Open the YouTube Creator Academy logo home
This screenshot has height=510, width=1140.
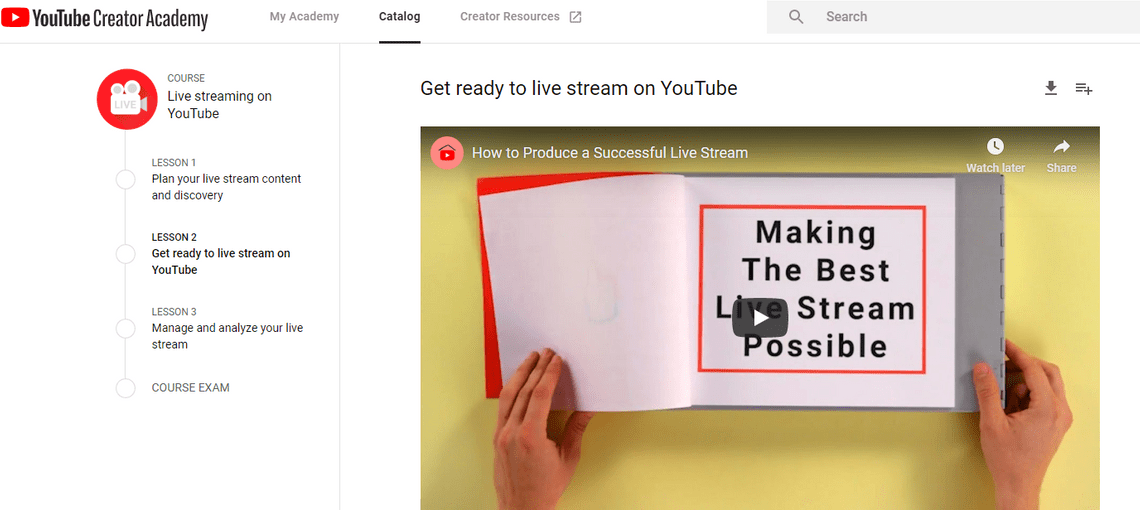tap(105, 19)
